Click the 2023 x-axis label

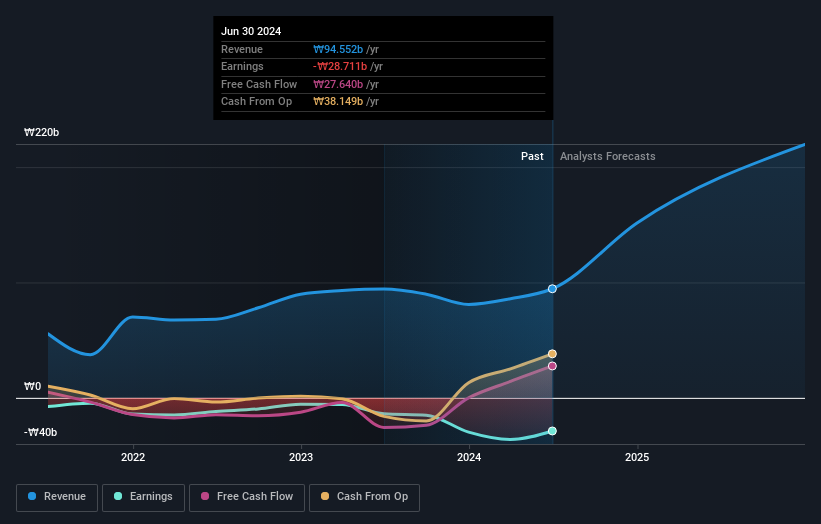pos(301,457)
